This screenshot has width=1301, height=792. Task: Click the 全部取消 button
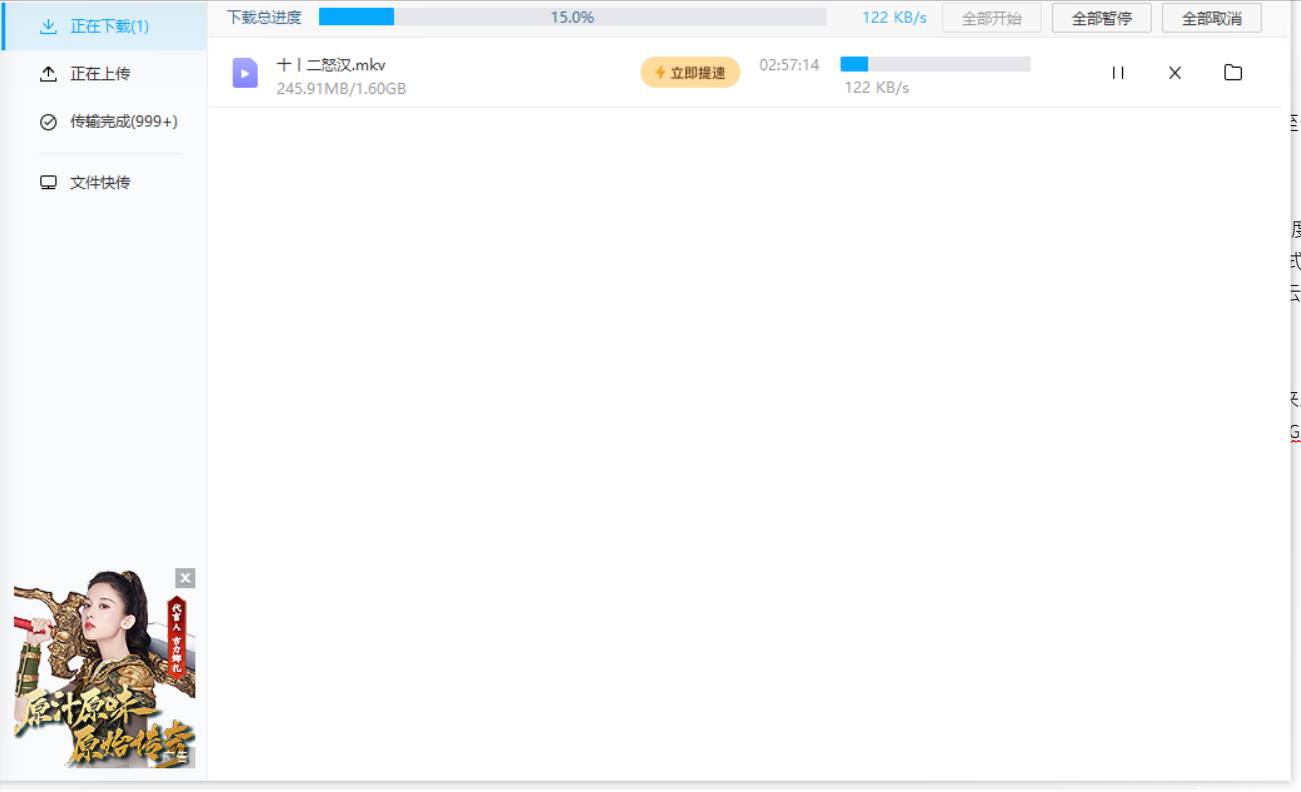click(x=1211, y=18)
